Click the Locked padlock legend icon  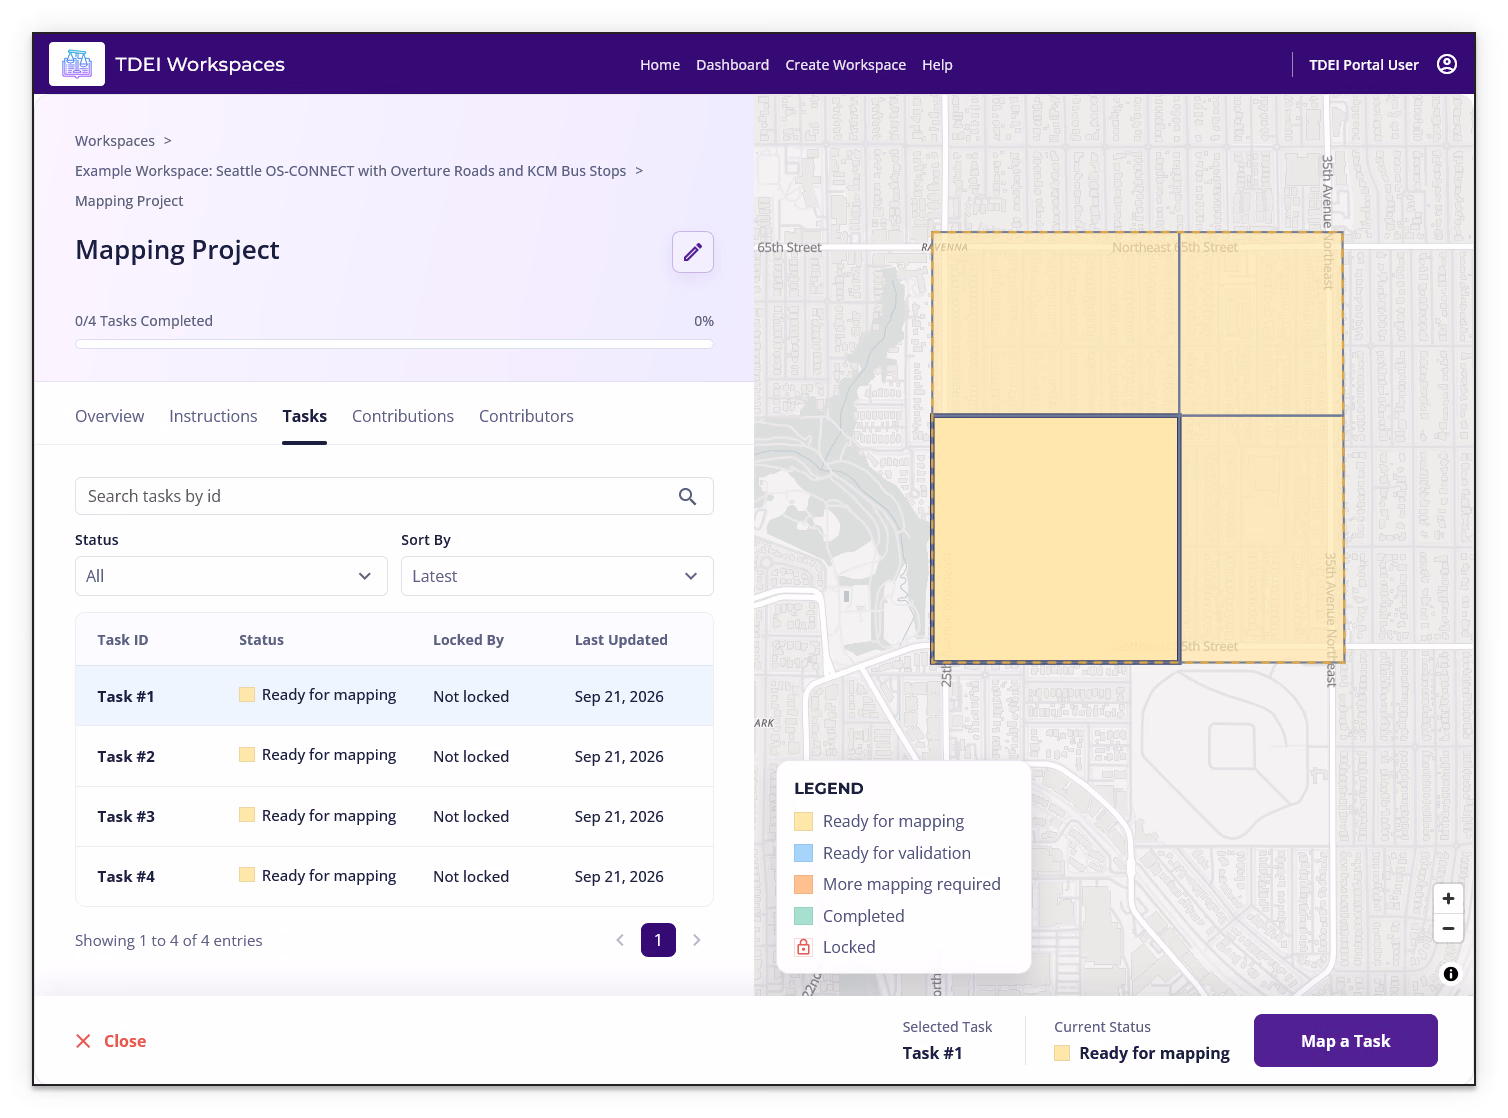pos(803,947)
